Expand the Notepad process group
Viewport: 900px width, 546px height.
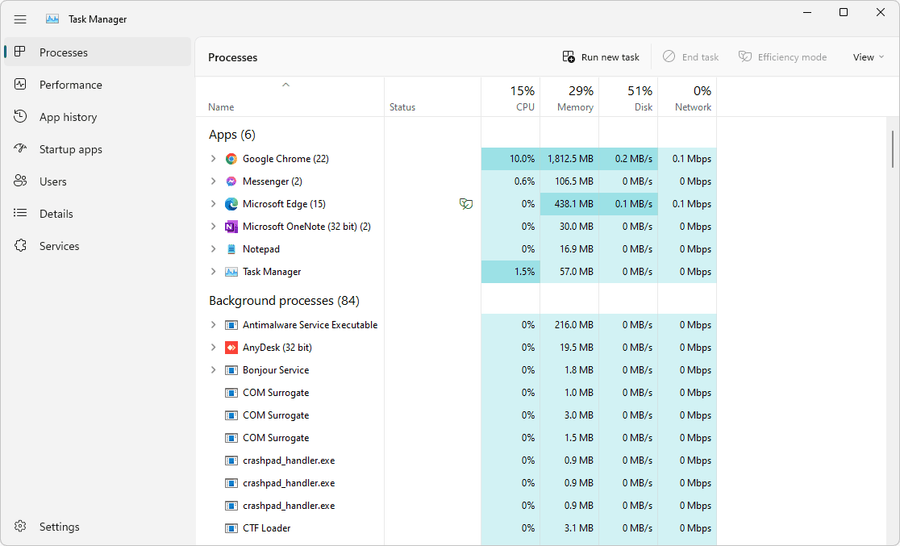(213, 249)
